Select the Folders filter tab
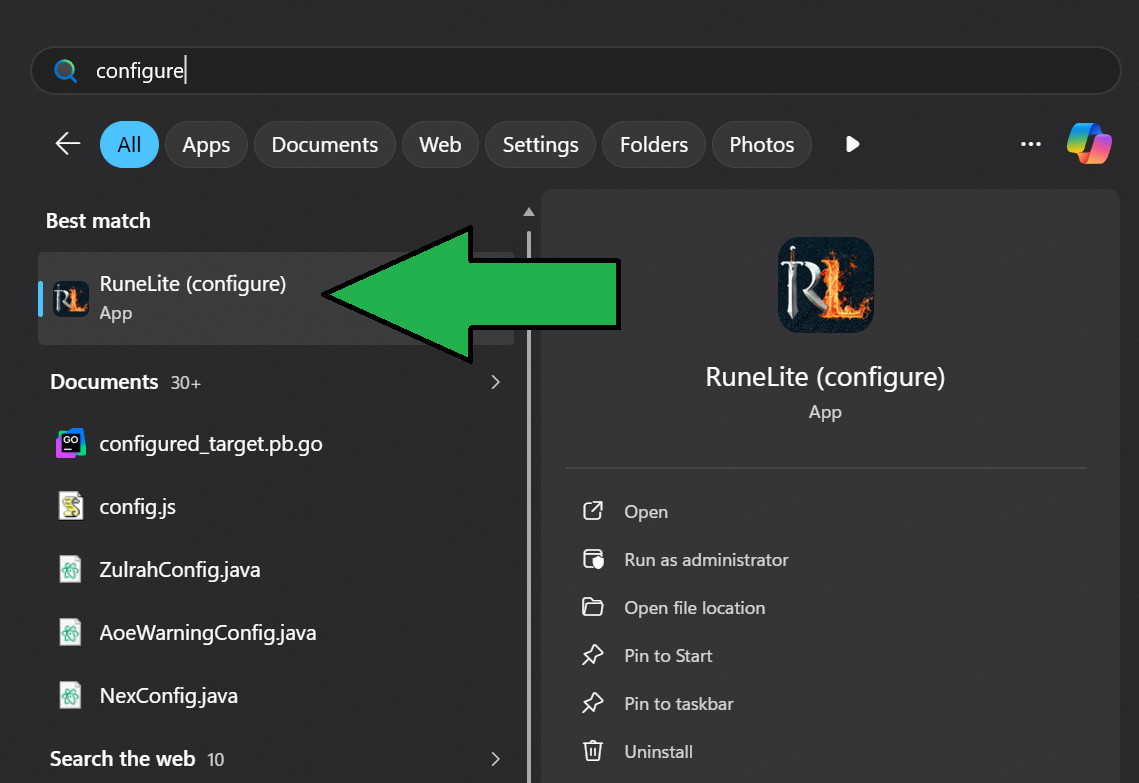This screenshot has width=1139, height=783. (653, 144)
